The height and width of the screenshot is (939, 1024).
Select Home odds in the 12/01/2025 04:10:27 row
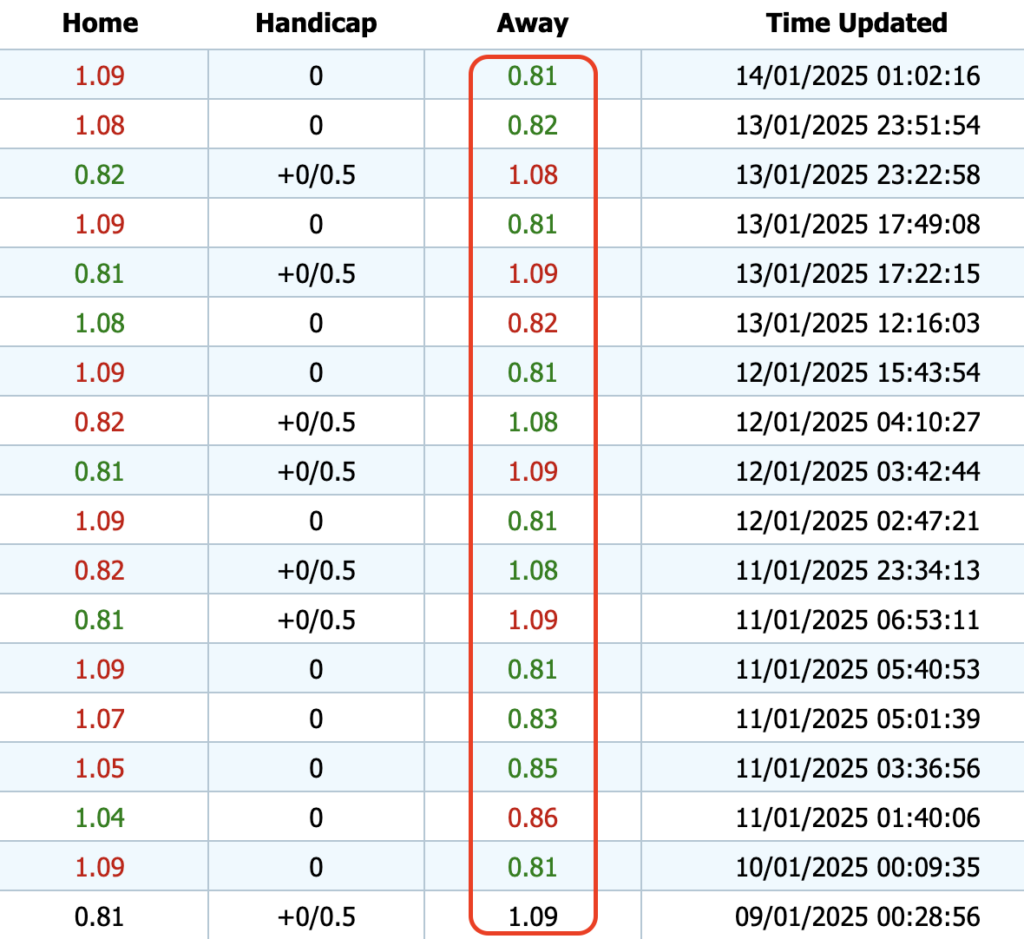pos(102,422)
